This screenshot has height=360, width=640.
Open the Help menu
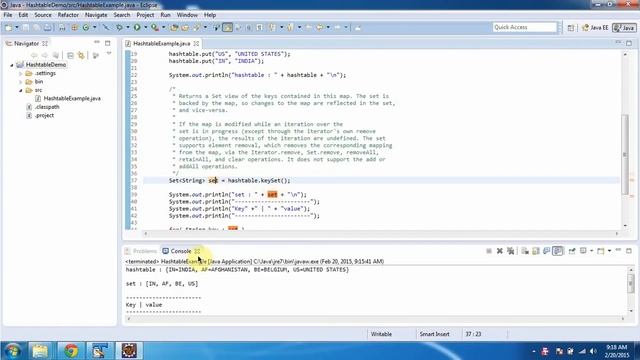click(x=210, y=15)
